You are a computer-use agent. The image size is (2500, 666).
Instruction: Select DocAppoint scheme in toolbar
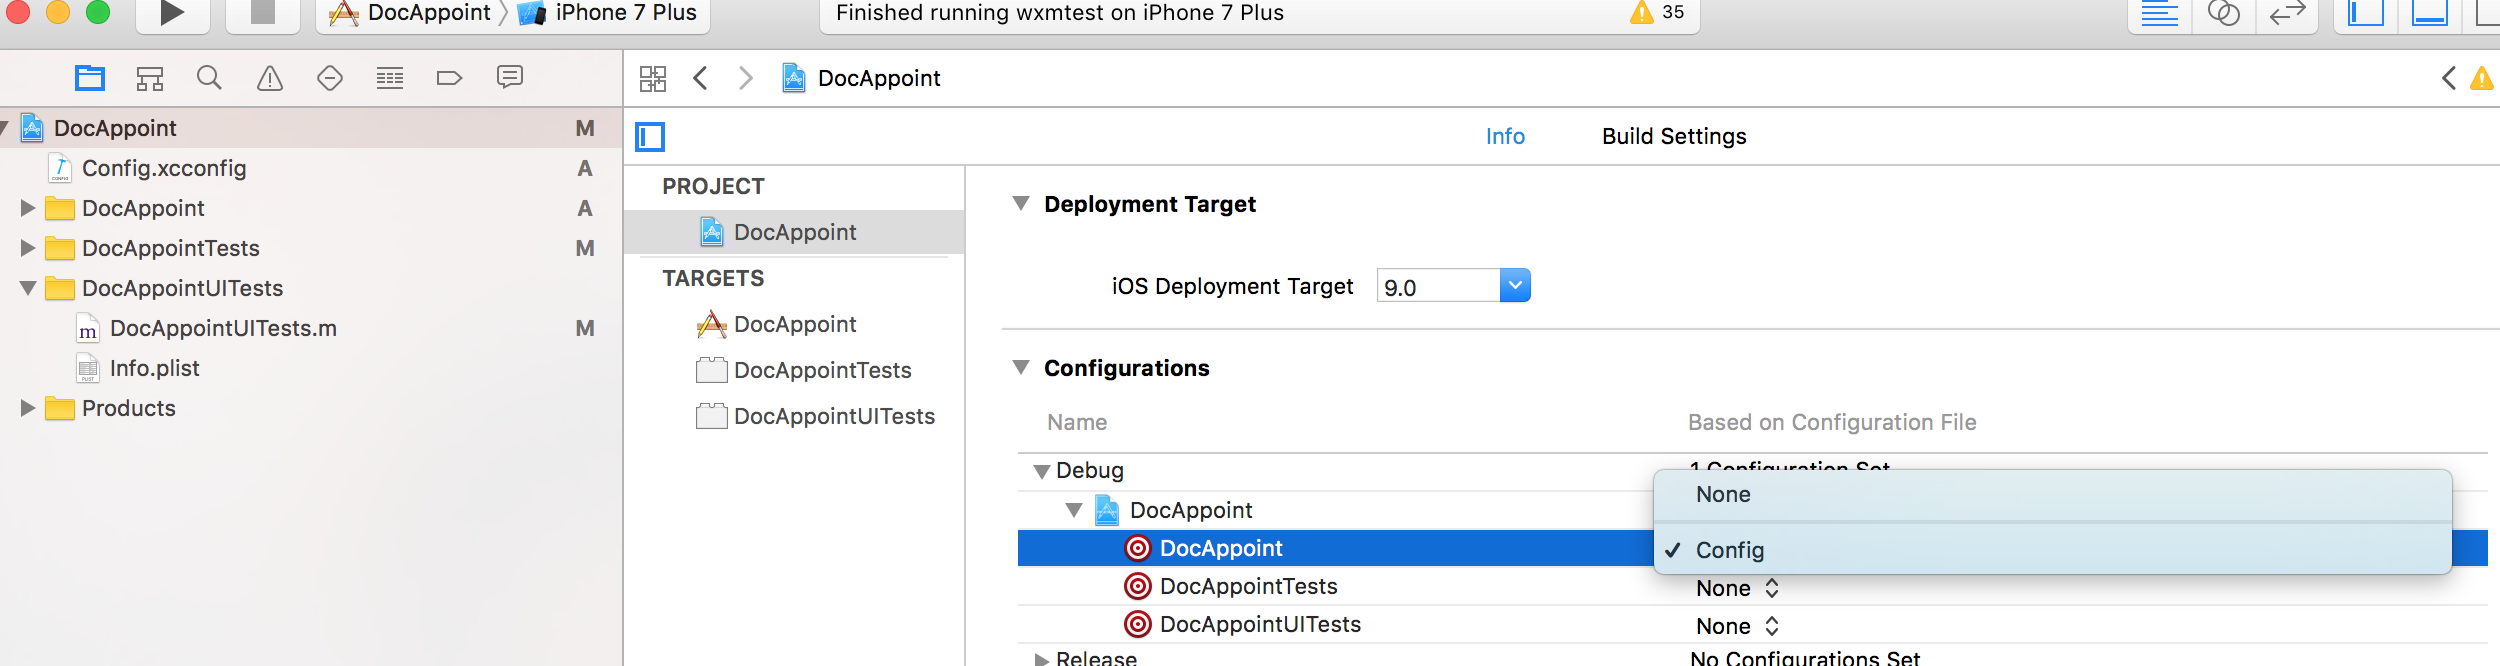pyautogui.click(x=410, y=13)
